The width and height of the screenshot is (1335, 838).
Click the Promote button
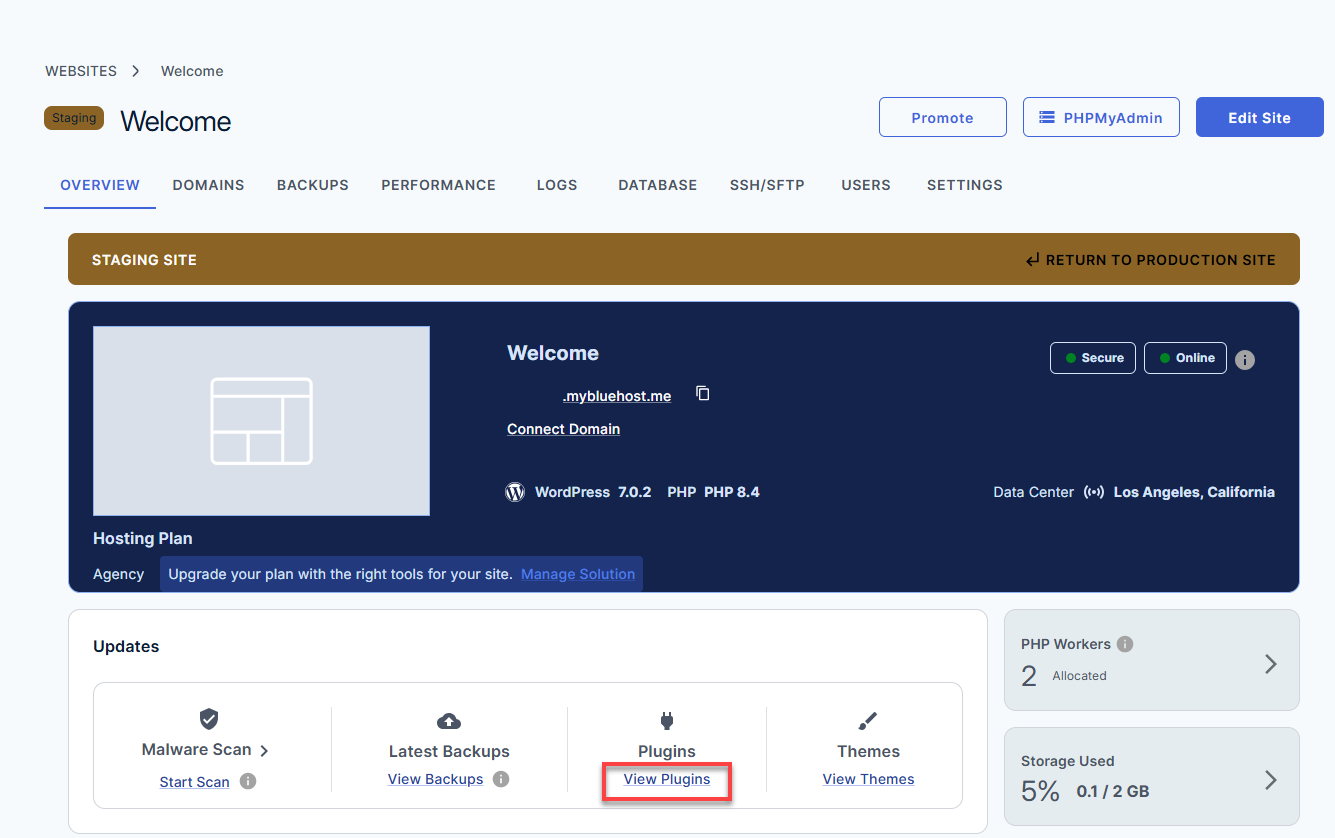click(x=943, y=117)
